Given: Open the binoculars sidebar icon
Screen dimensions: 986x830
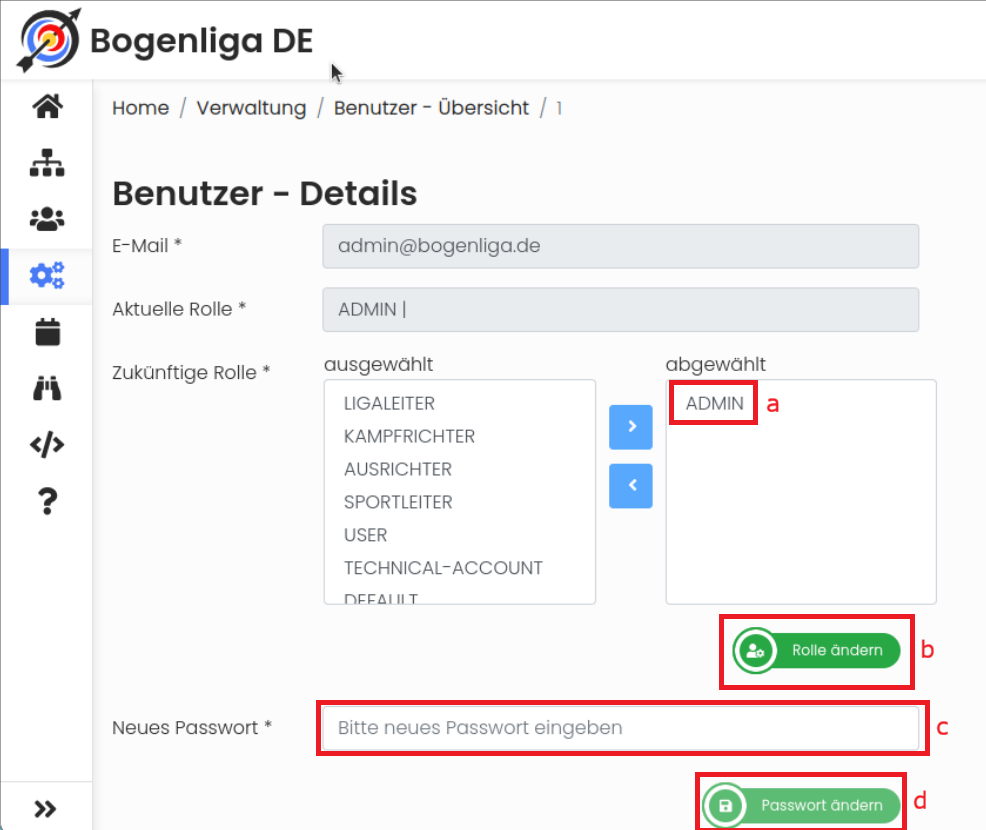Looking at the screenshot, I should pos(47,388).
